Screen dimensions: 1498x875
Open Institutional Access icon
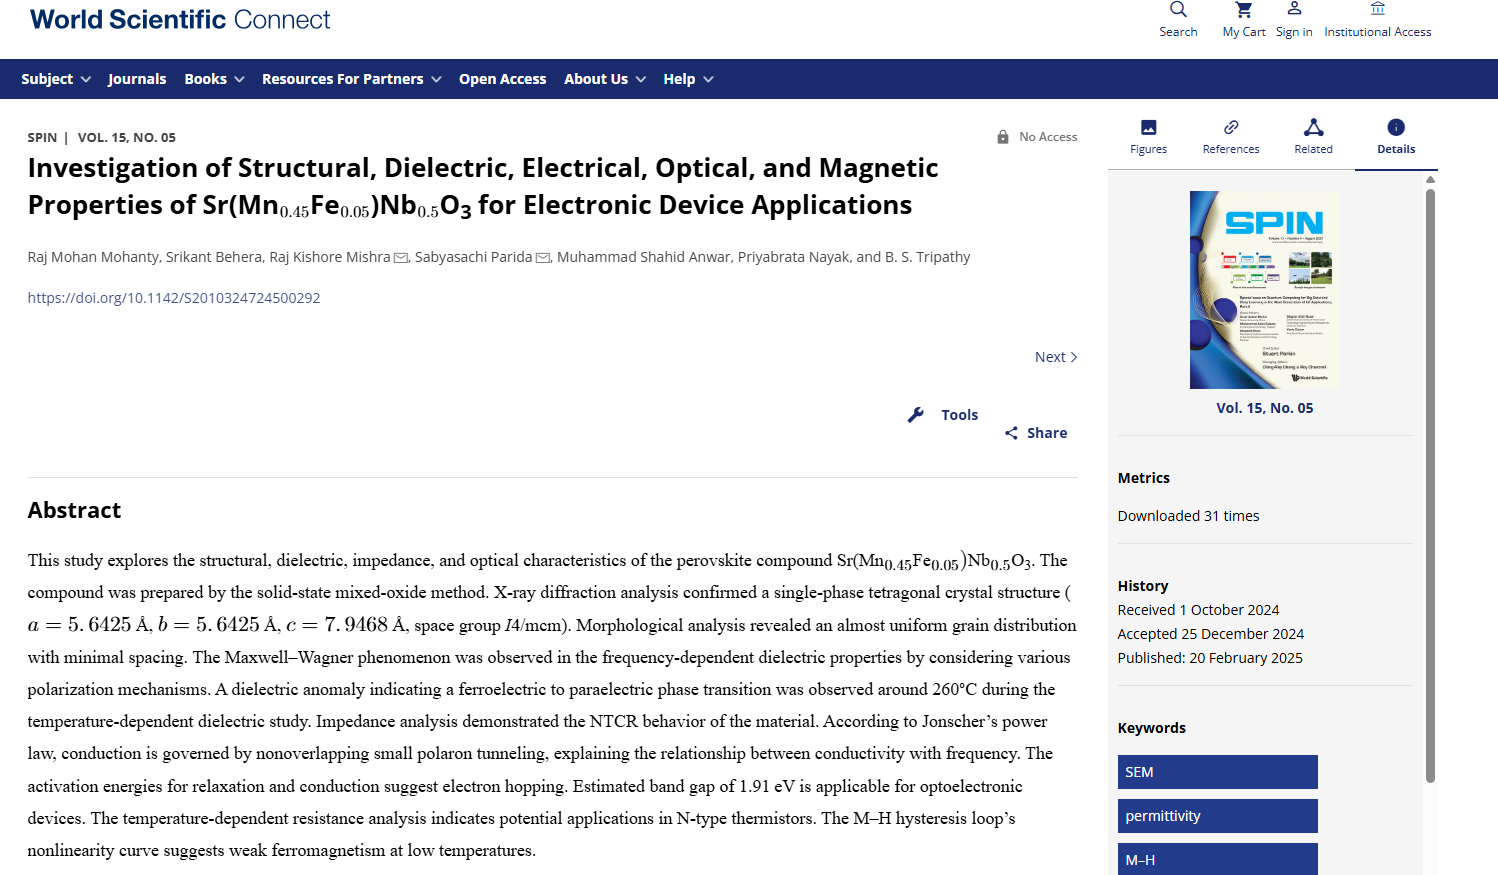[x=1377, y=9]
